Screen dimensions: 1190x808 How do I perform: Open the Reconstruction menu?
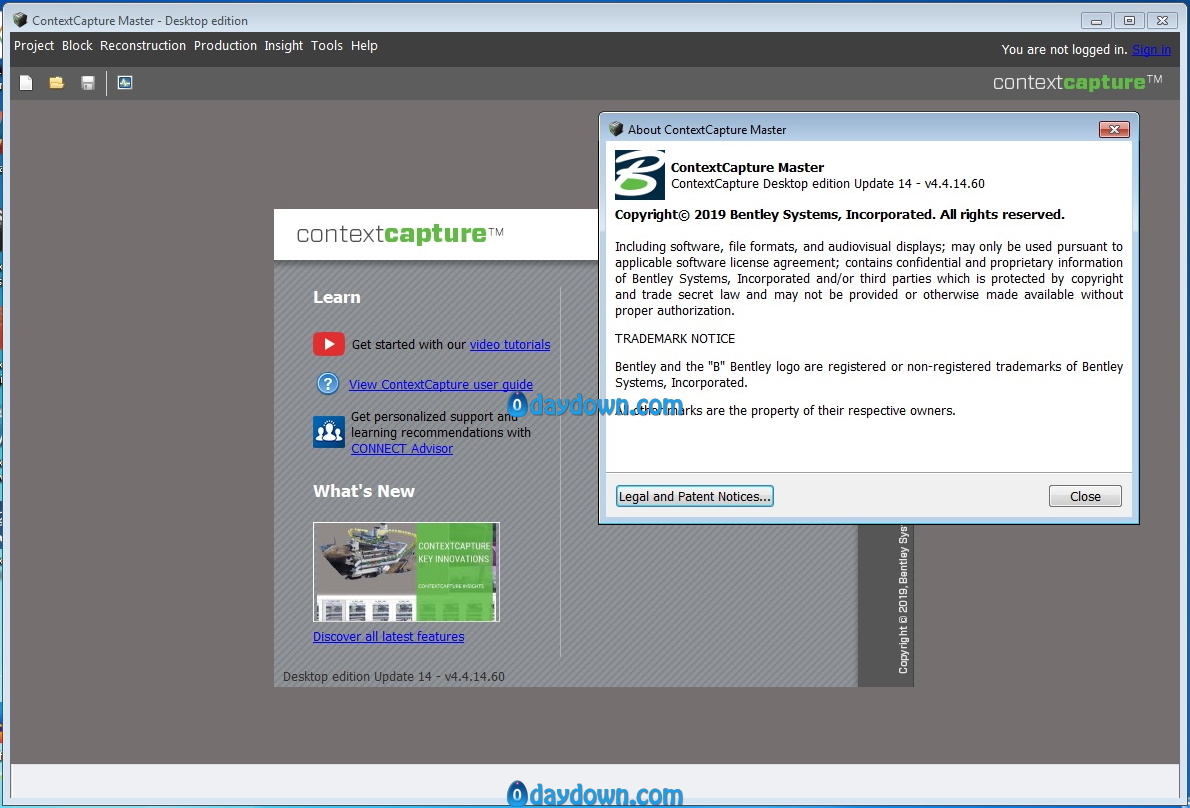[x=143, y=46]
